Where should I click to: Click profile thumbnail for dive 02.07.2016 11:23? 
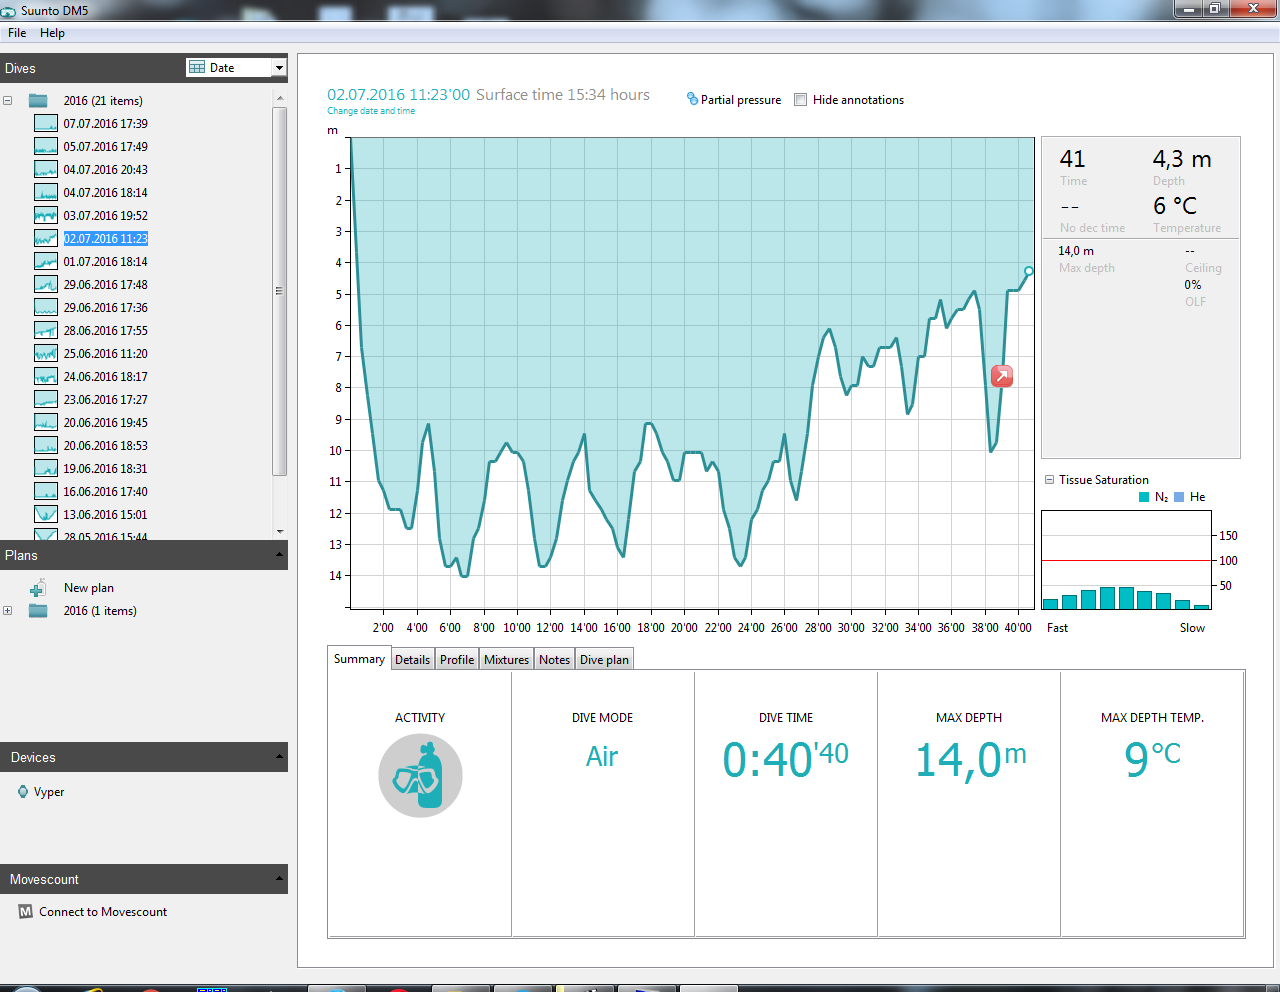(x=46, y=239)
